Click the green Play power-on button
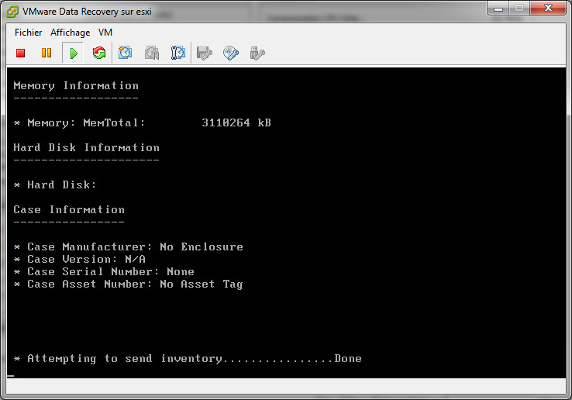This screenshot has height=400, width=572. point(73,53)
